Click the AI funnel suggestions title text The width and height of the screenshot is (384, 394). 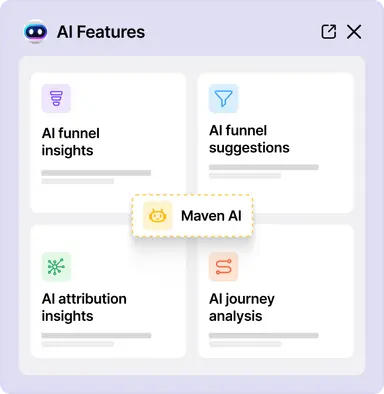[249, 139]
